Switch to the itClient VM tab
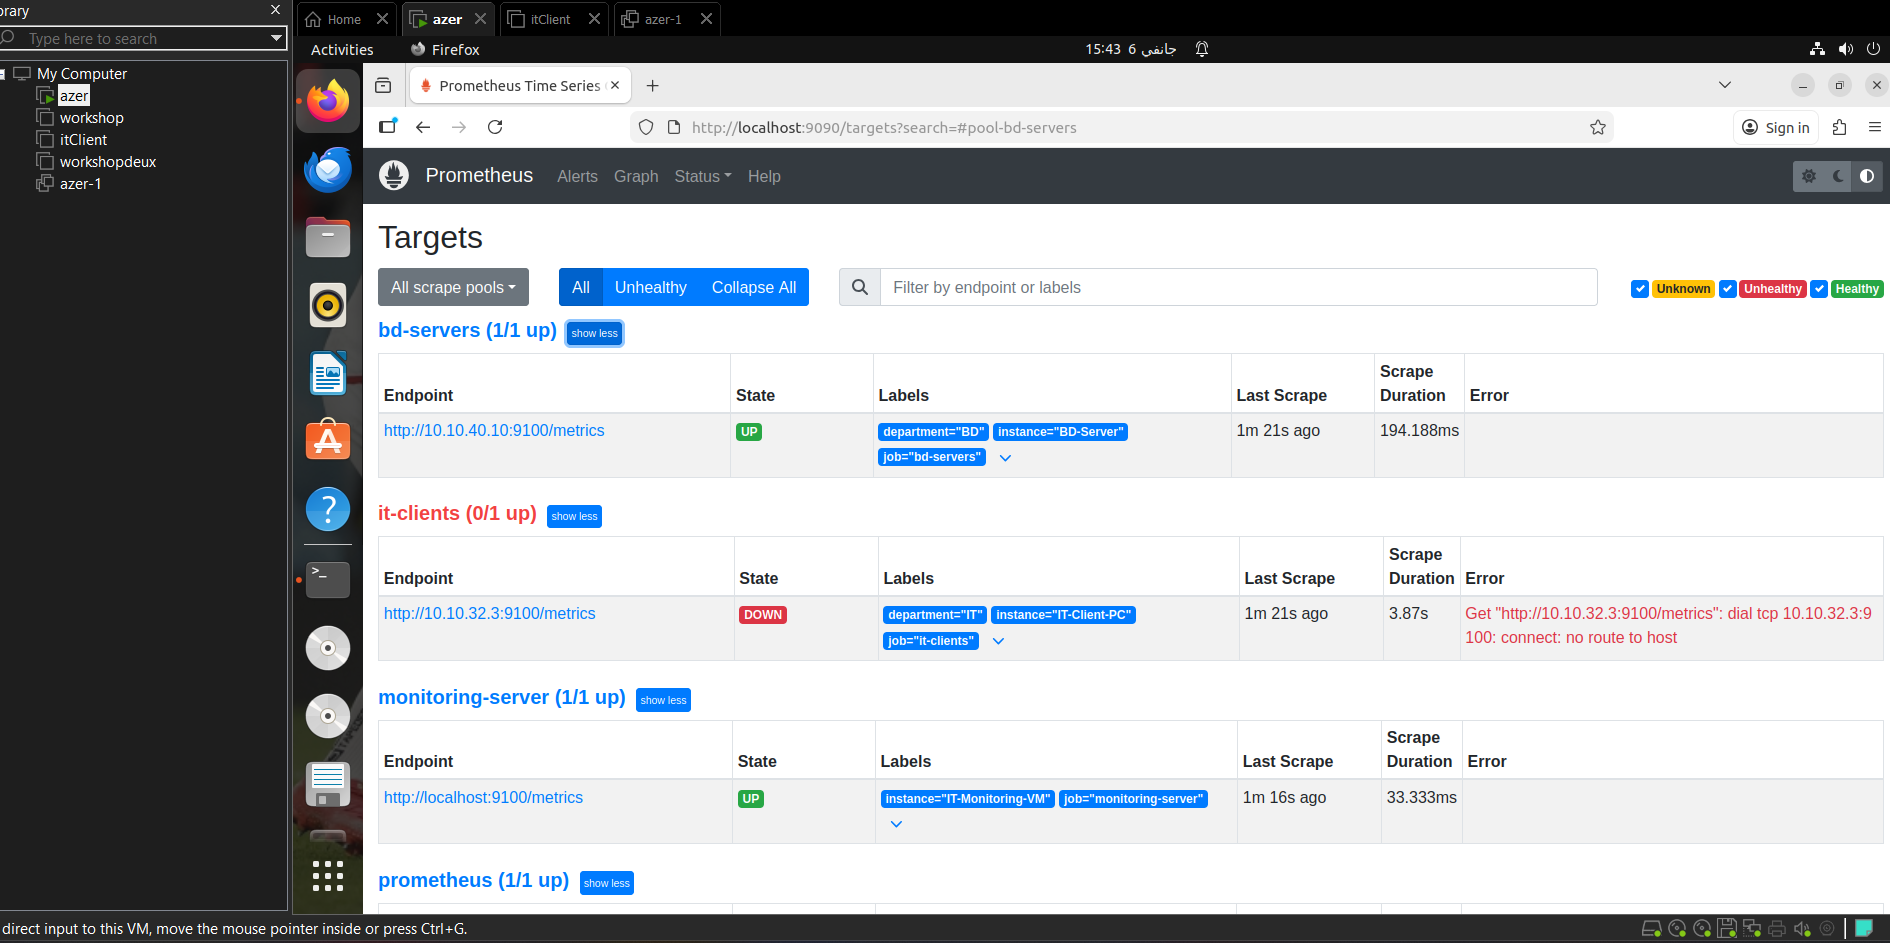The width and height of the screenshot is (1890, 943). tap(550, 19)
